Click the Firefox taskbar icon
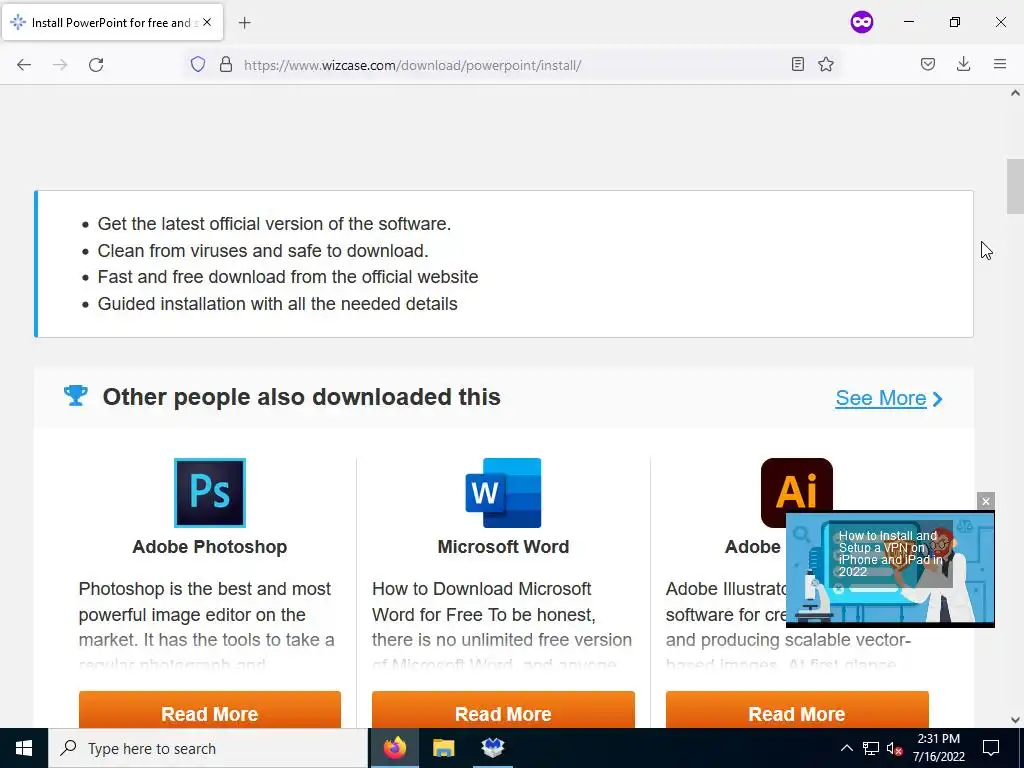The height and width of the screenshot is (768, 1024). 394,748
